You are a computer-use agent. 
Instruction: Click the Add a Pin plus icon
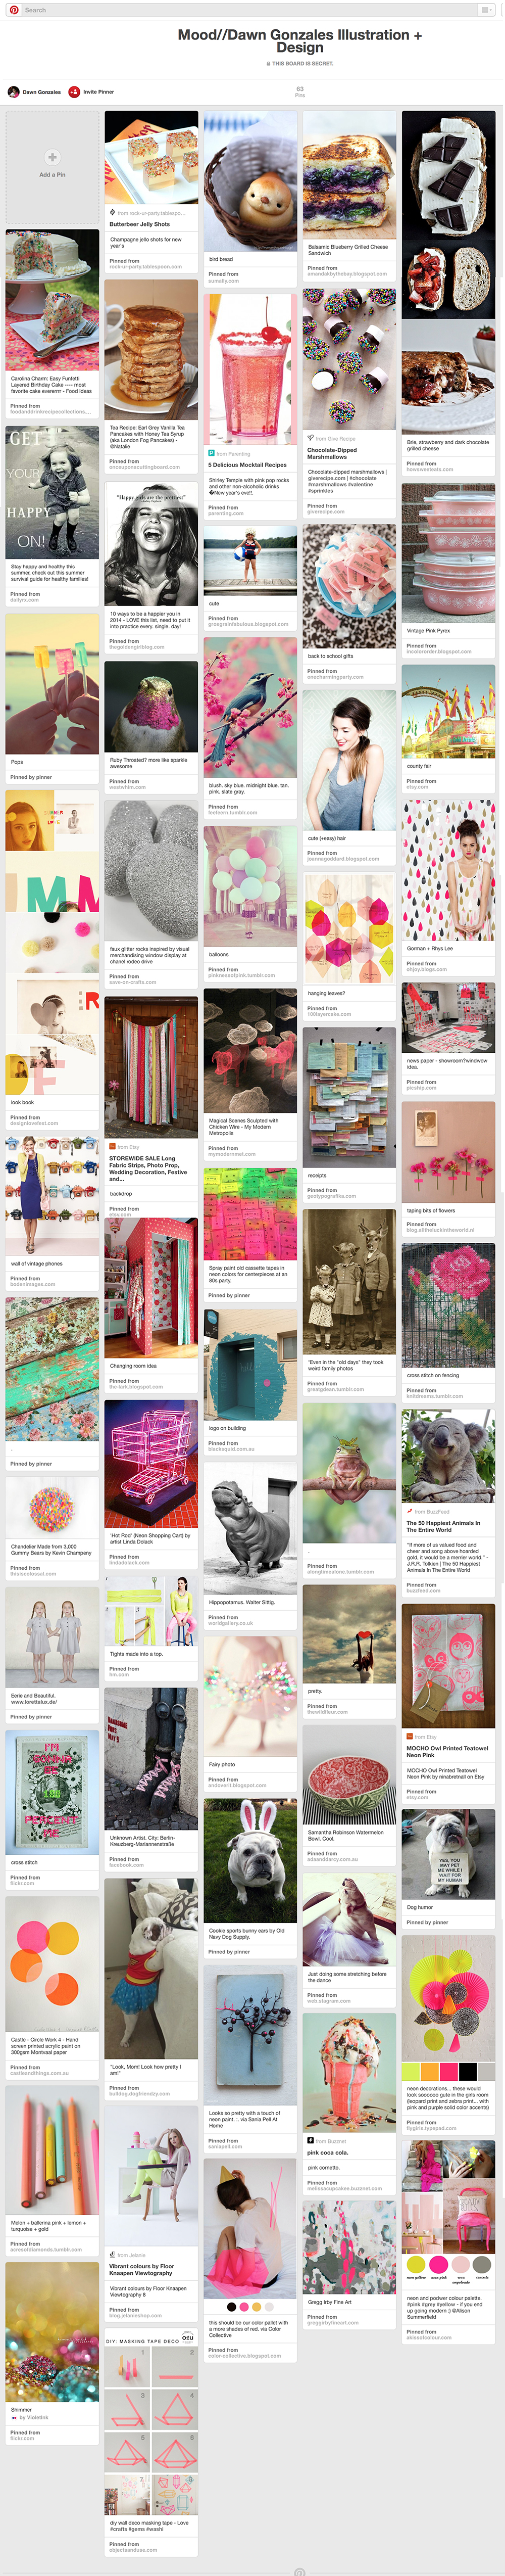click(52, 157)
